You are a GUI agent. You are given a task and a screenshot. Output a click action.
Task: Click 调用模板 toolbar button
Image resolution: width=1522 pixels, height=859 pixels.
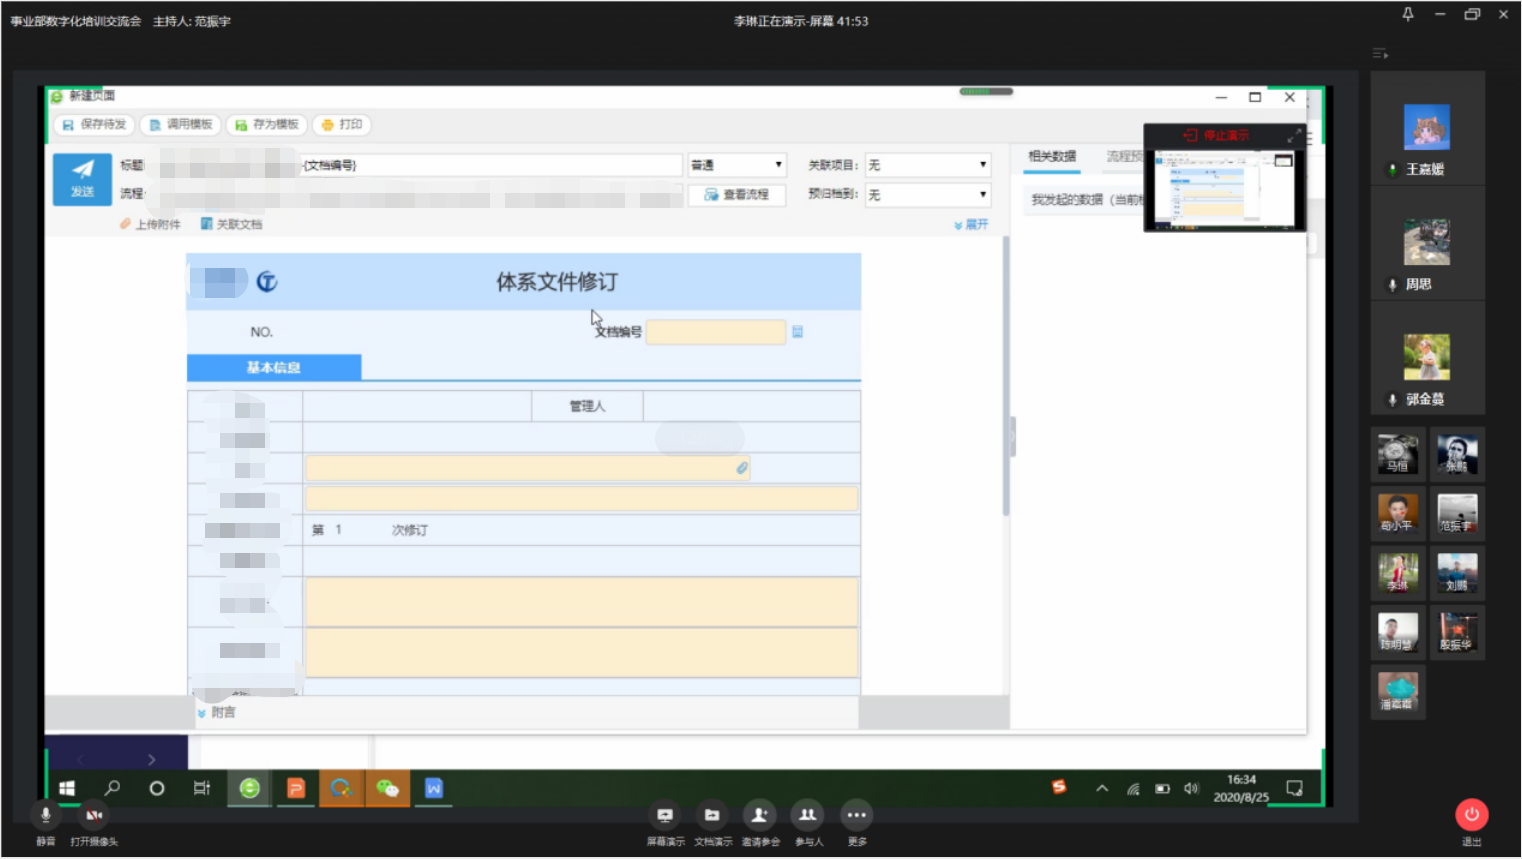click(181, 125)
